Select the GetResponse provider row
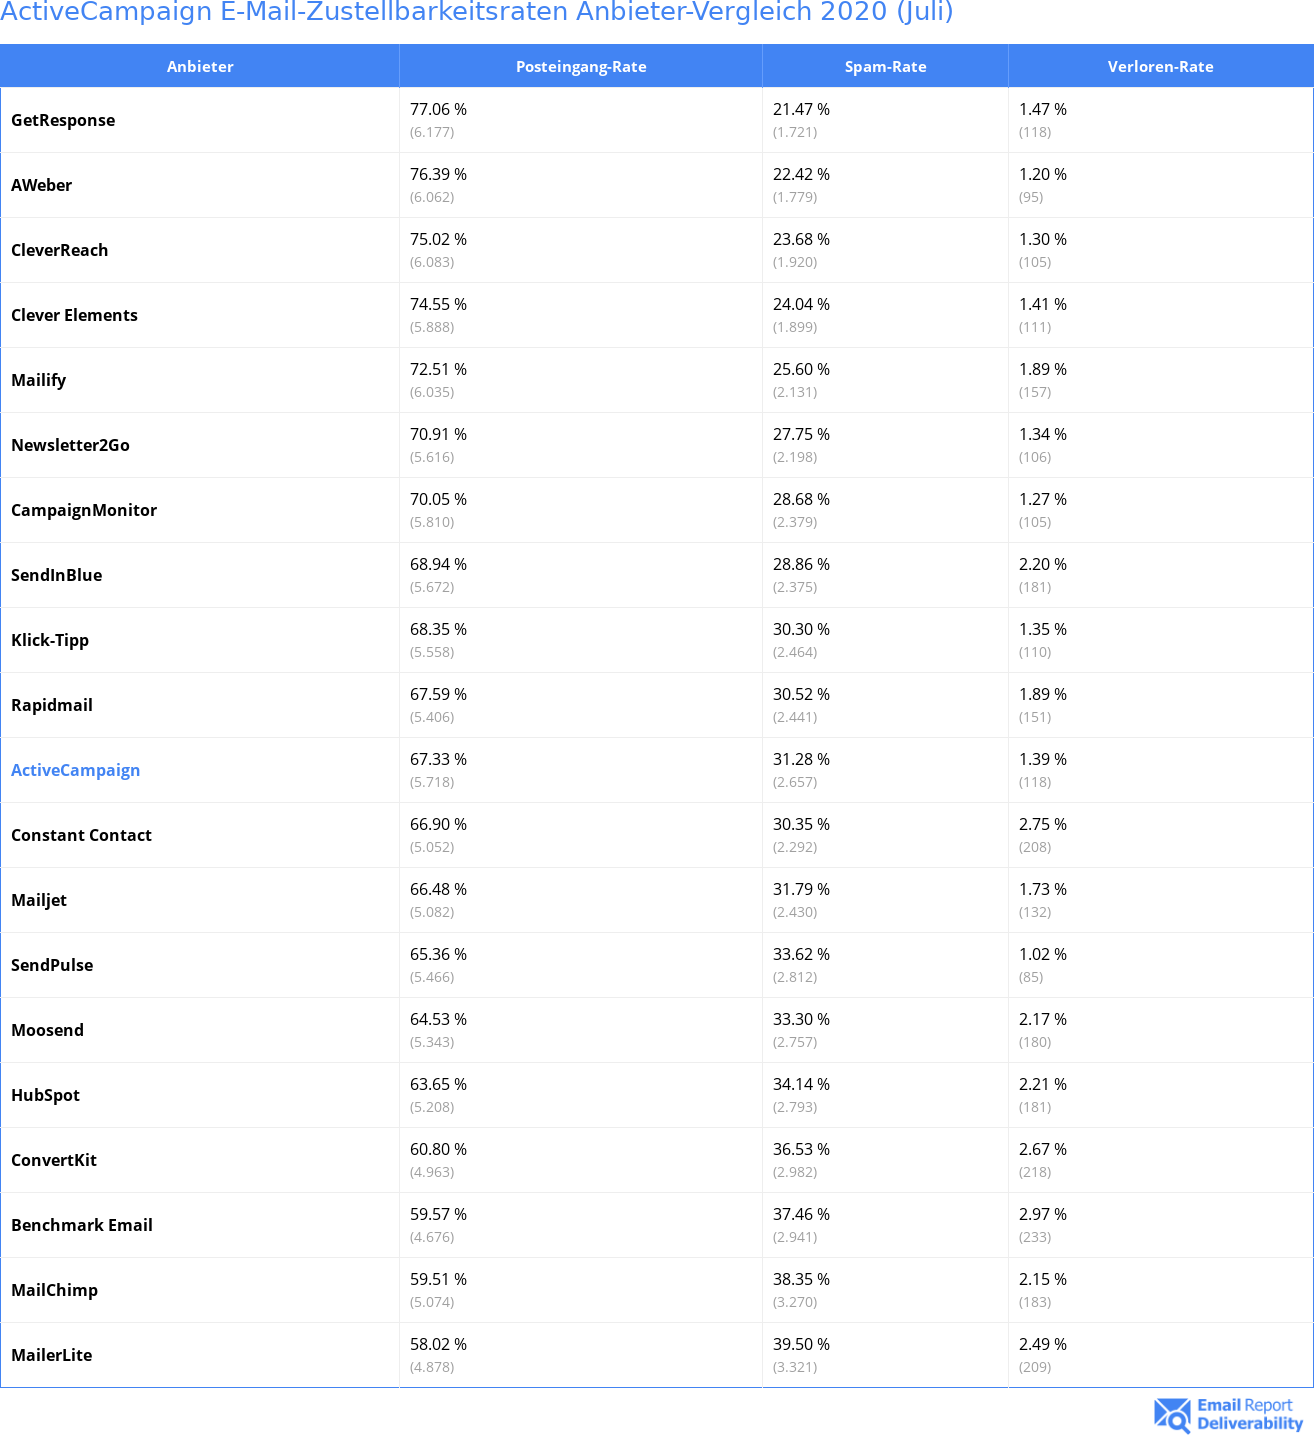The height and width of the screenshot is (1435, 1314). click(x=63, y=120)
